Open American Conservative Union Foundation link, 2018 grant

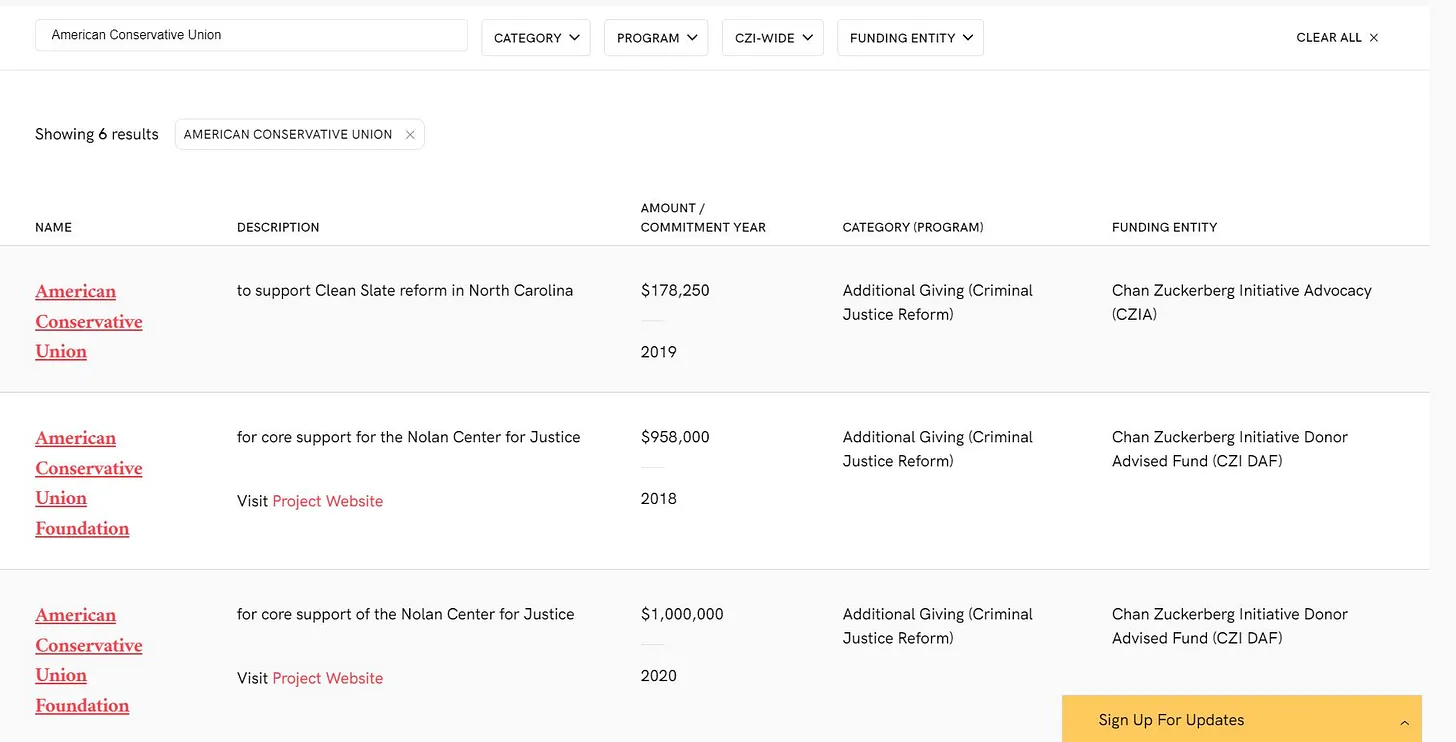point(89,483)
